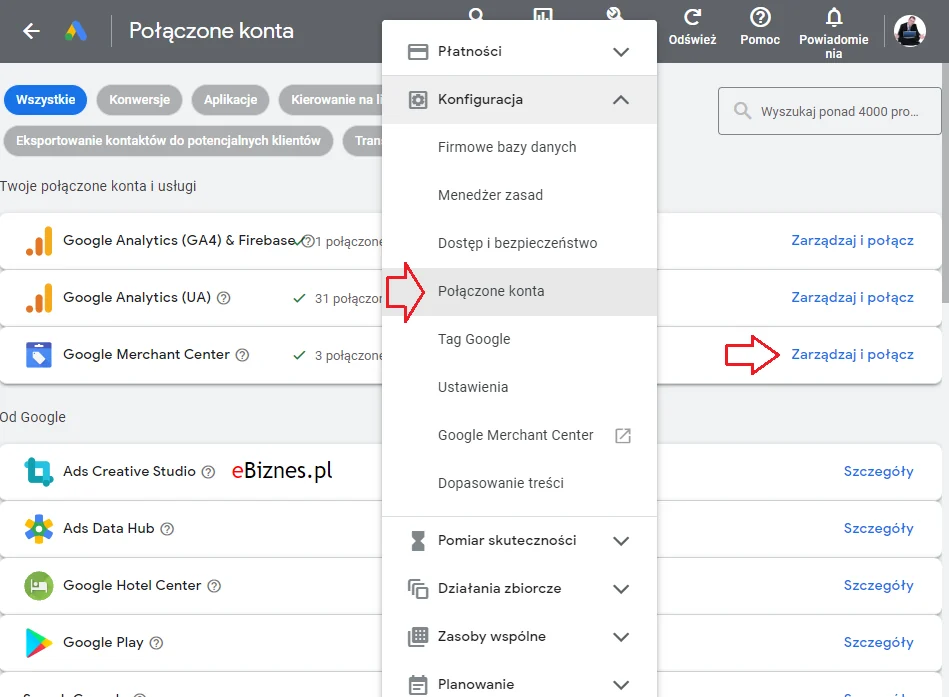Click help icon next to Google Merchant Center

click(242, 355)
